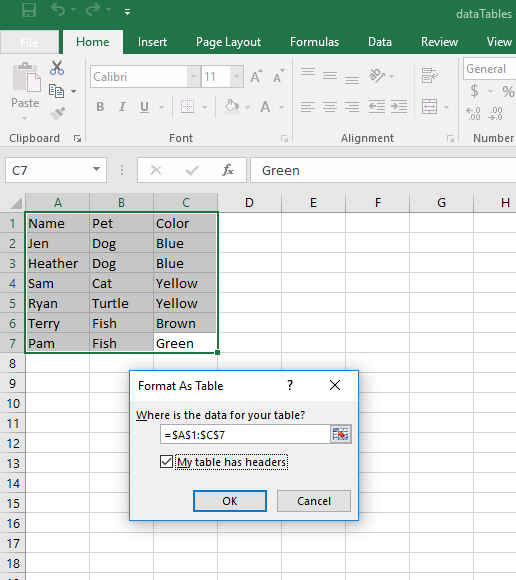
Task: Click the Format Painter brush icon
Action: [57, 114]
